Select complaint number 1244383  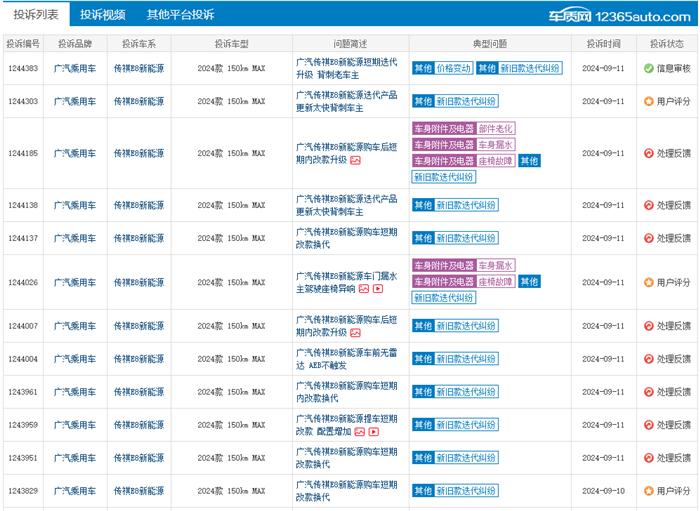click(23, 68)
